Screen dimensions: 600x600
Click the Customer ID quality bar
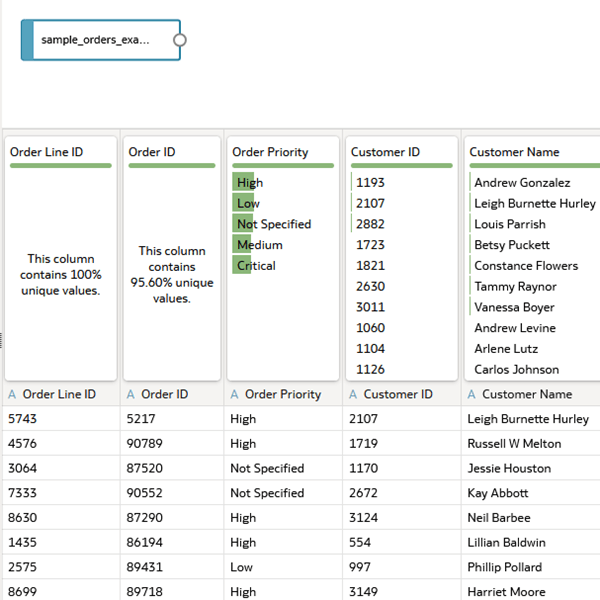pos(402,166)
